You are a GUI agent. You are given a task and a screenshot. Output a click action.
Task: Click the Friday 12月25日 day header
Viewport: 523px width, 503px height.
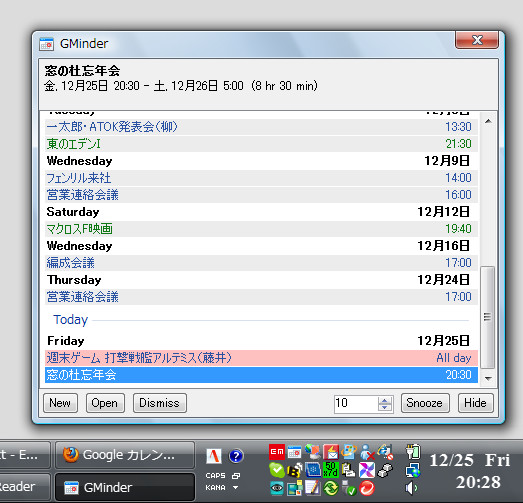pyautogui.click(x=261, y=341)
